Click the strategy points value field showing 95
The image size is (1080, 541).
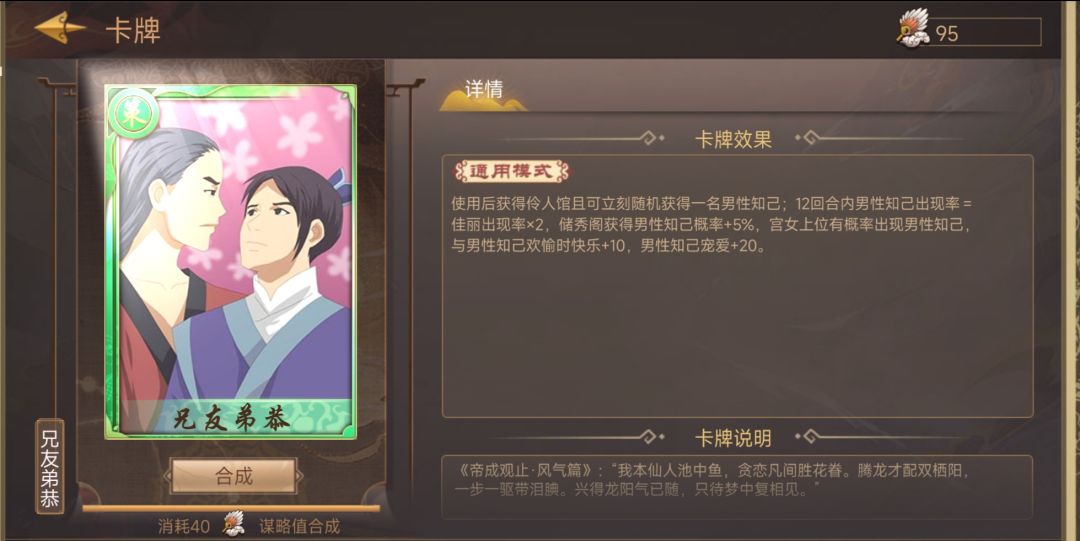[x=982, y=32]
